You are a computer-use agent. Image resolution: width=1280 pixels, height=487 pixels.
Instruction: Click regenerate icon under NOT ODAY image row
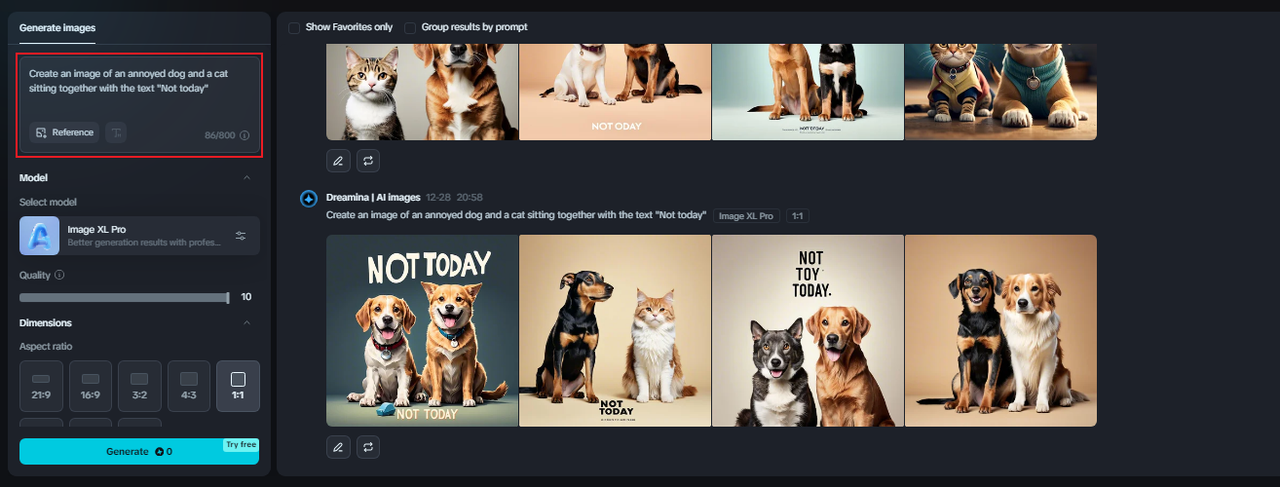pos(368,160)
